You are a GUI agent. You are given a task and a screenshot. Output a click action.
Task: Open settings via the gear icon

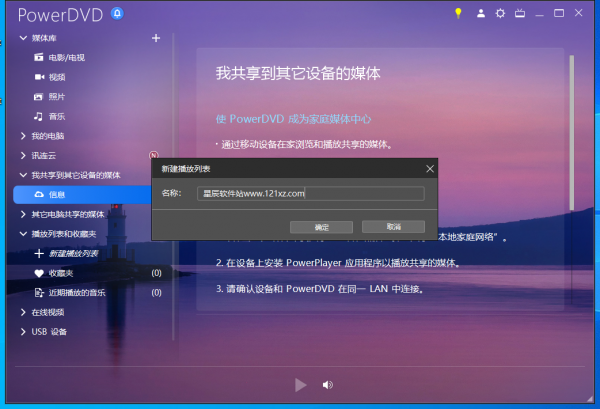point(502,13)
